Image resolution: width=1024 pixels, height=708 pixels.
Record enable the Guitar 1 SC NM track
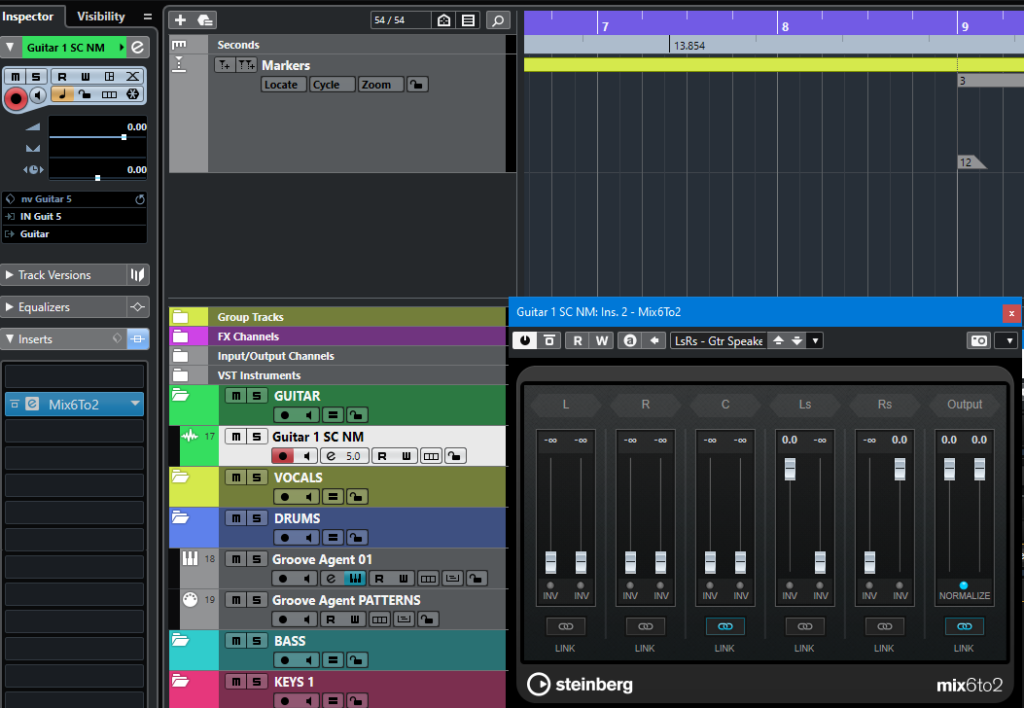(x=282, y=456)
